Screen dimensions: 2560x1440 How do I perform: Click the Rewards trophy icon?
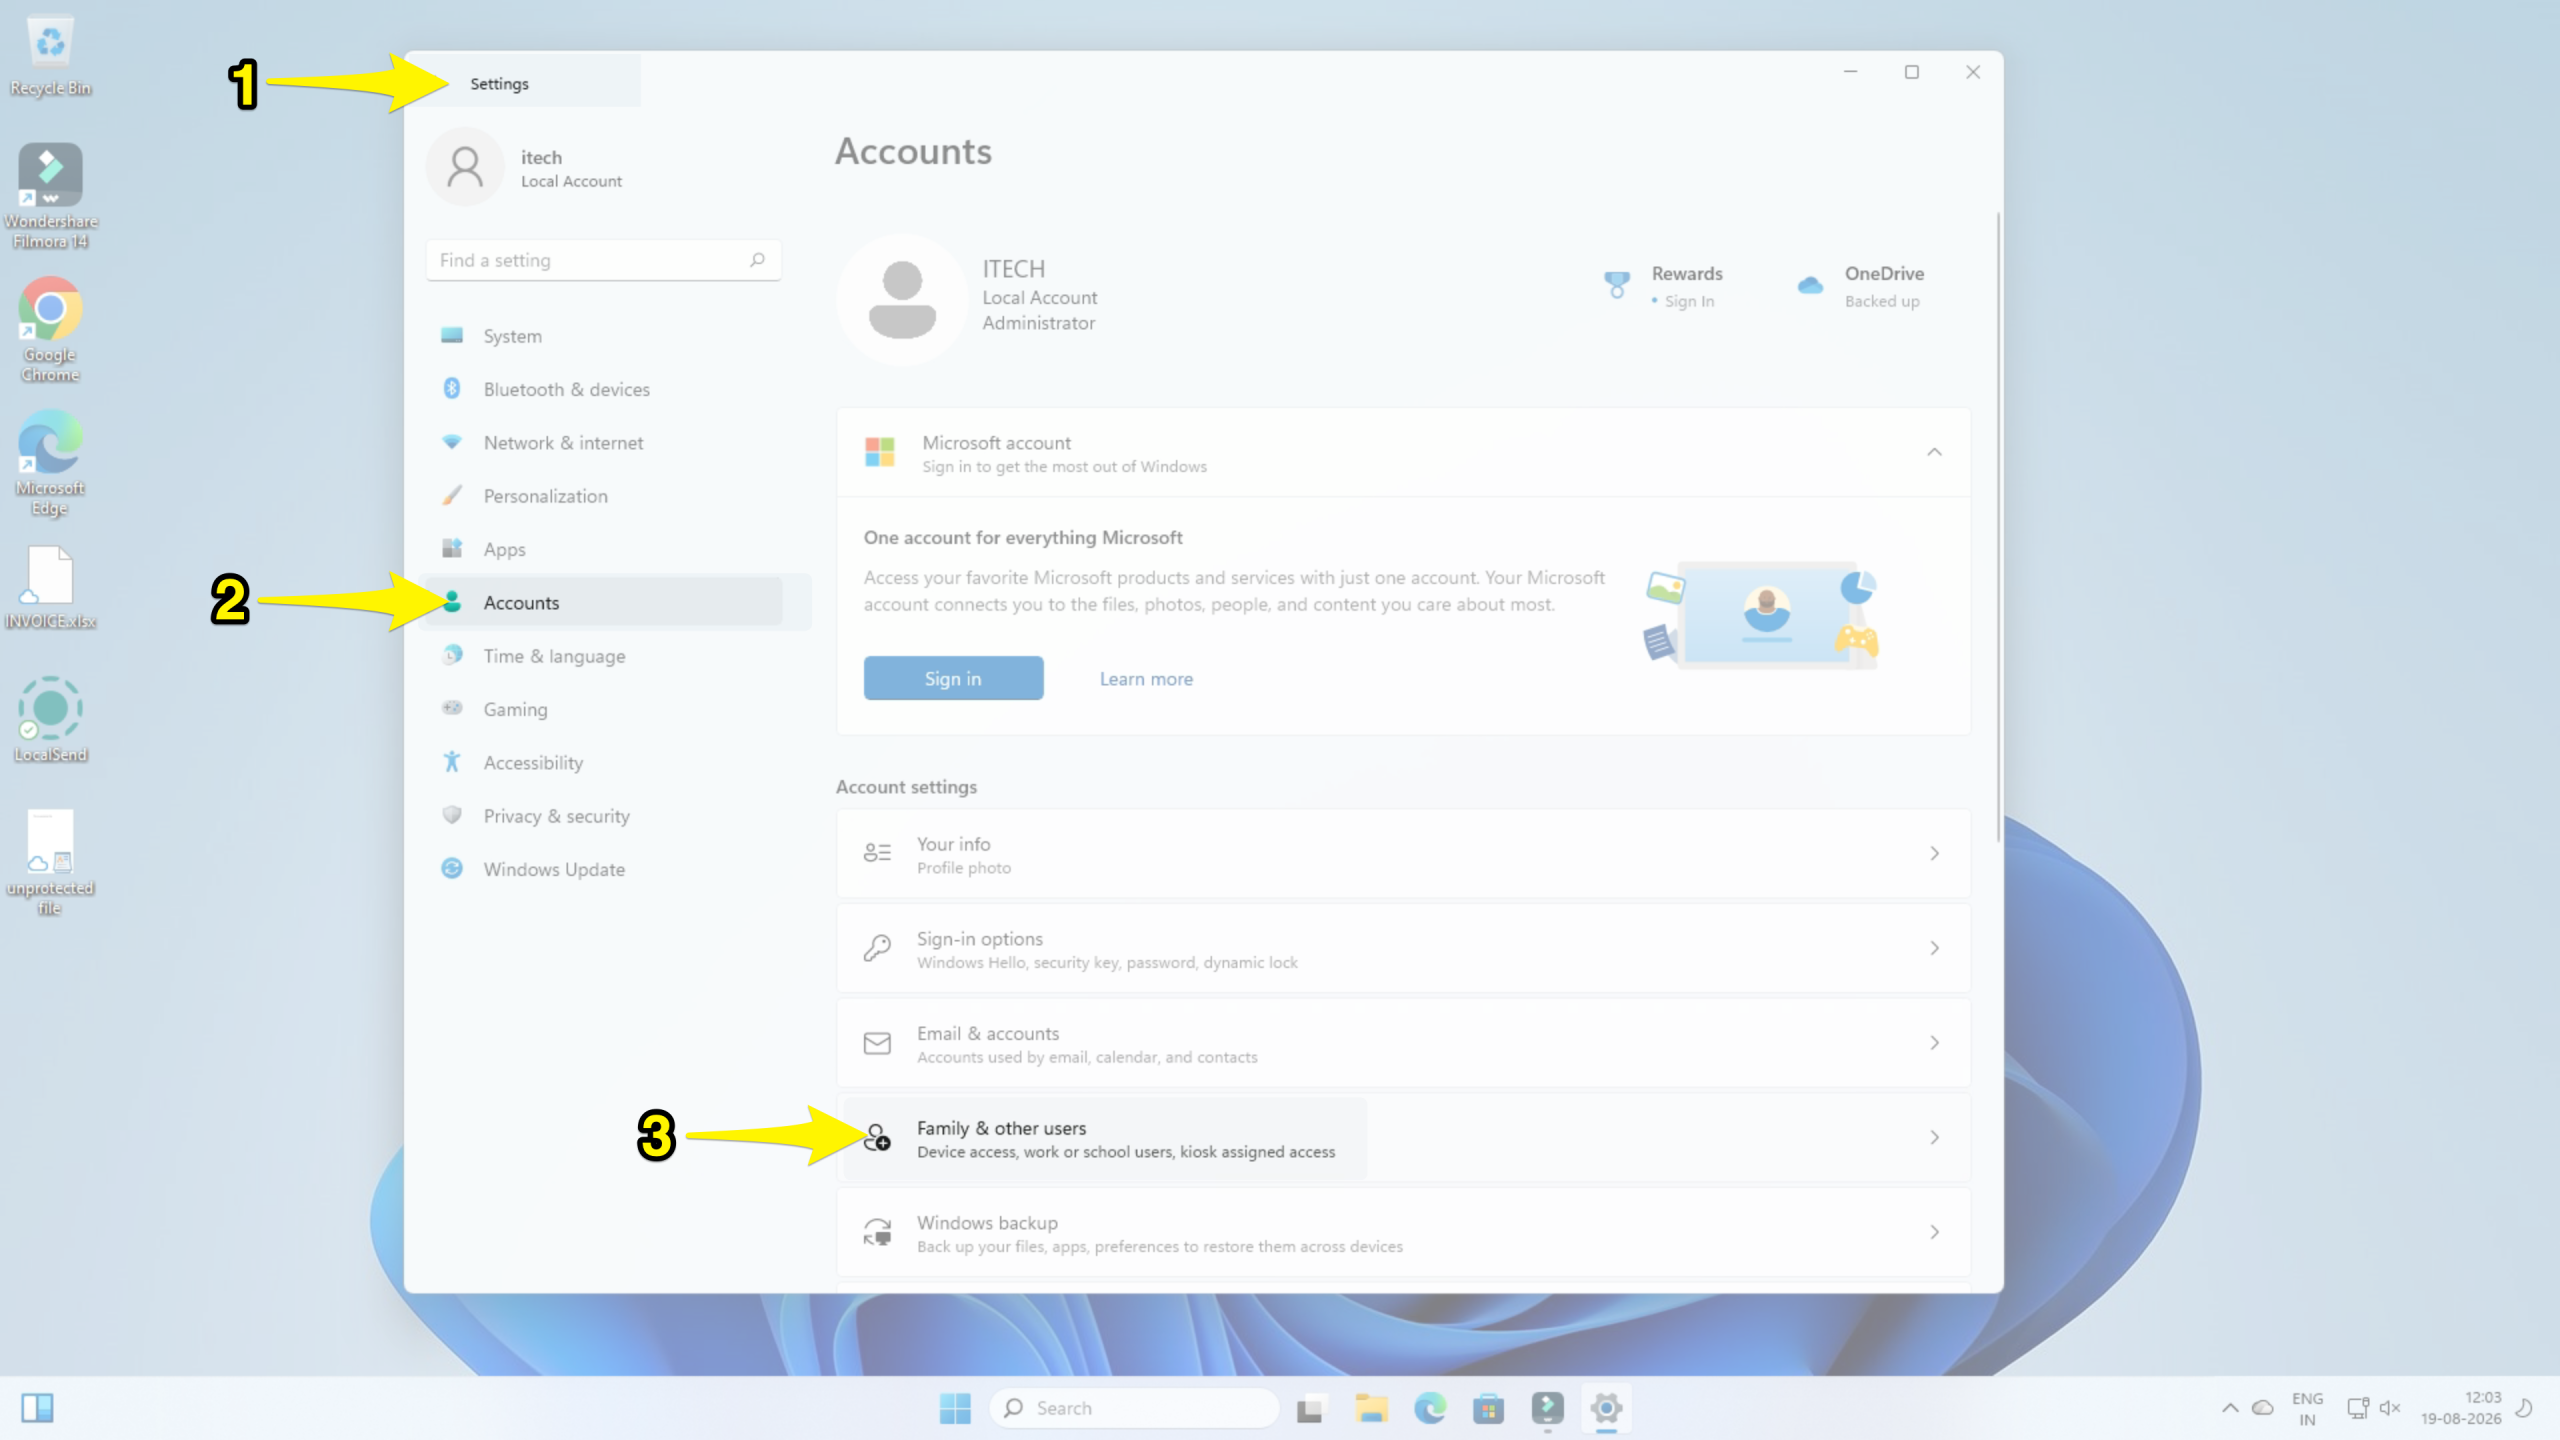pos(1616,285)
